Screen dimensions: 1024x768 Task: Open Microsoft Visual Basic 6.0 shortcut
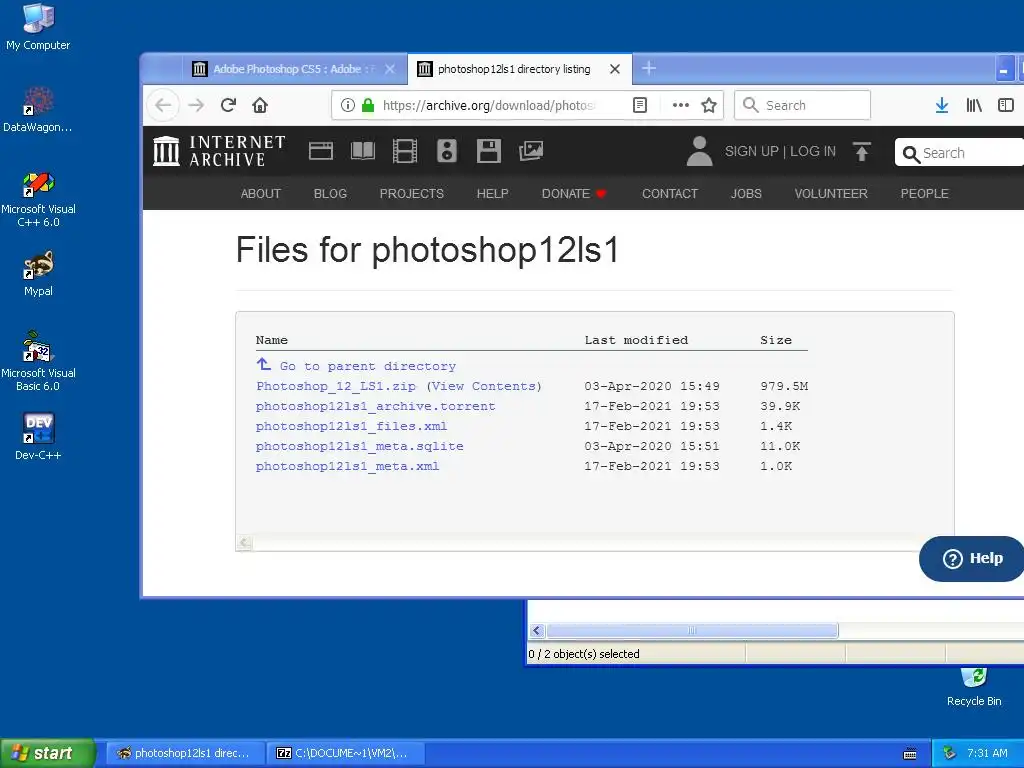pos(38,361)
